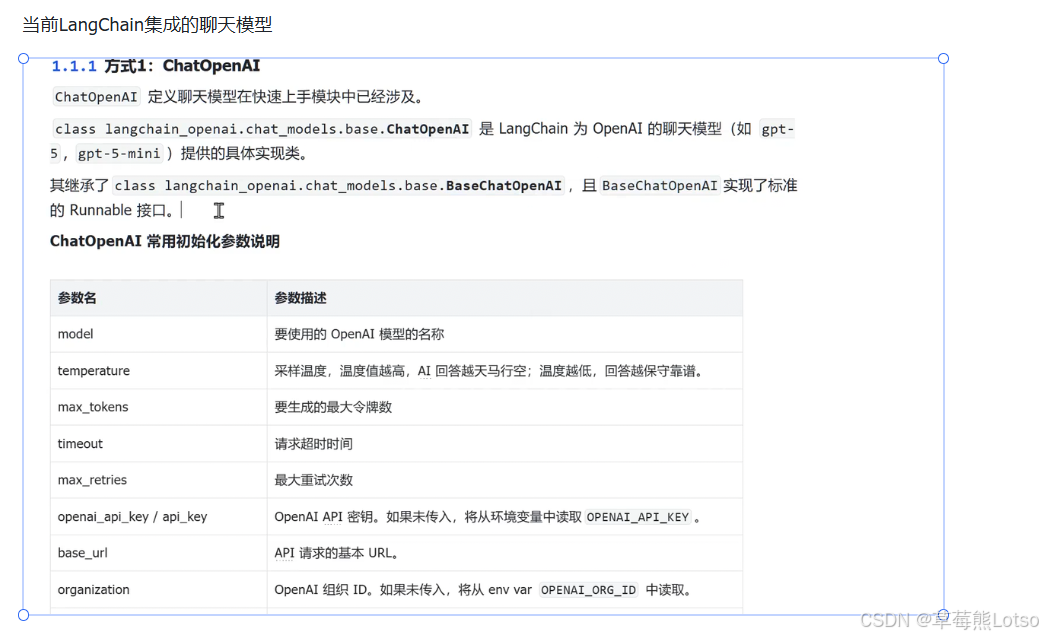Click the description 'API 请求的基本 URL。'
The width and height of the screenshot is (1043, 638).
pos(337,553)
